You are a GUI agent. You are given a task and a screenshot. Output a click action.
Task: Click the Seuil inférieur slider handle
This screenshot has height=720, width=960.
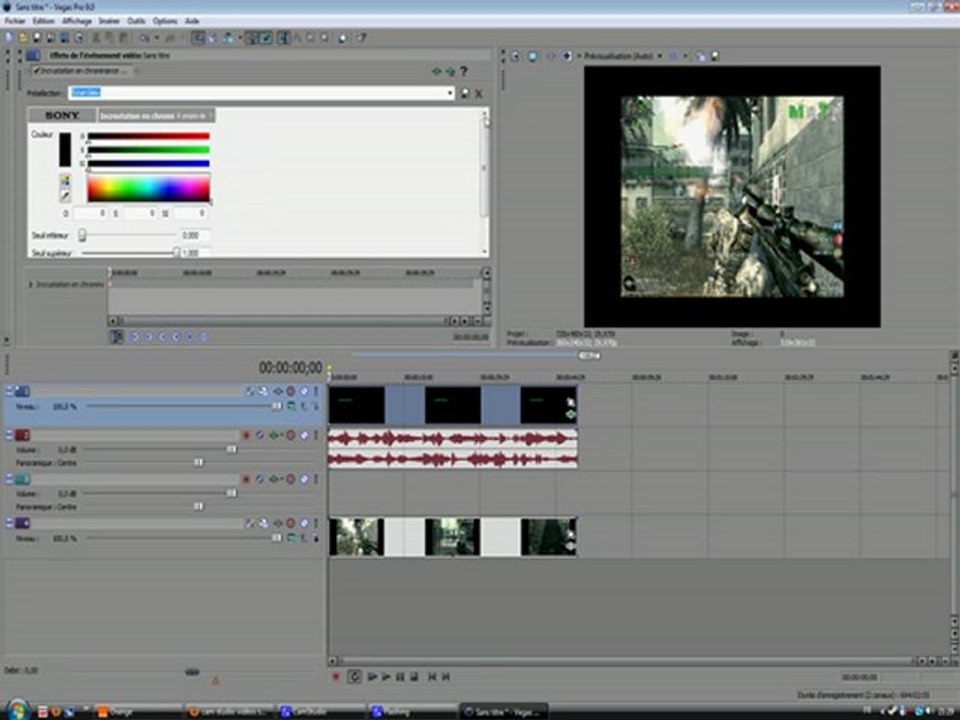82,235
